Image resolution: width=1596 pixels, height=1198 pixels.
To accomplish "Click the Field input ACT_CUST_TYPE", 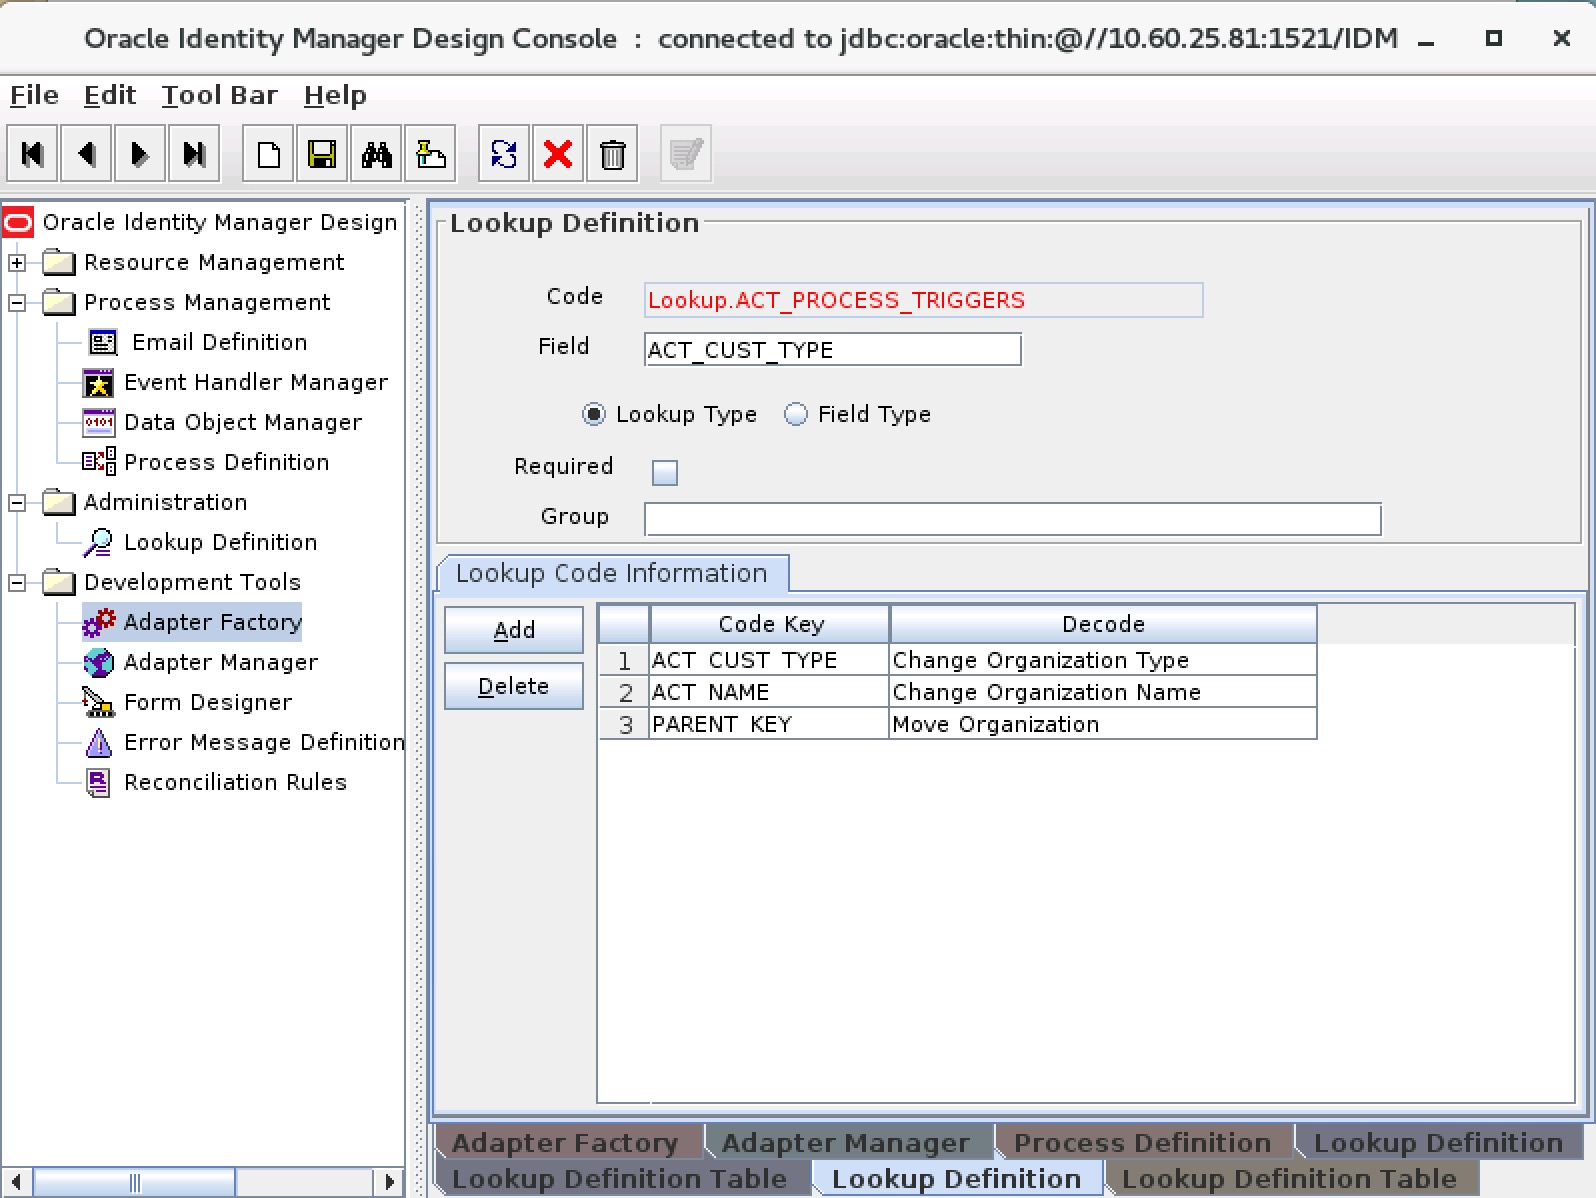I will [833, 350].
